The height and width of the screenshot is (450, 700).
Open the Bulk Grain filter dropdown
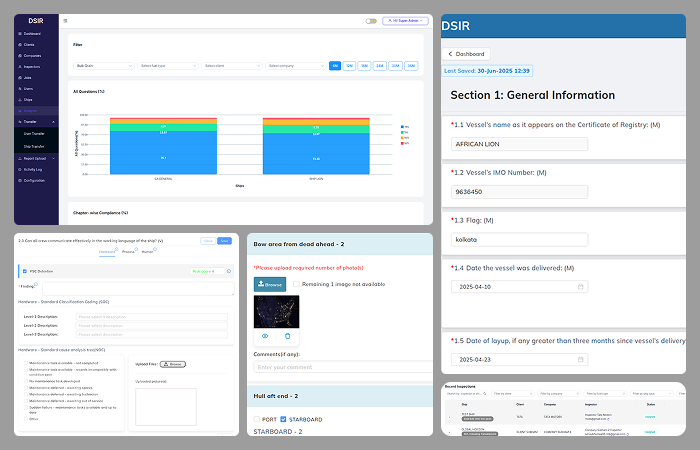point(103,65)
